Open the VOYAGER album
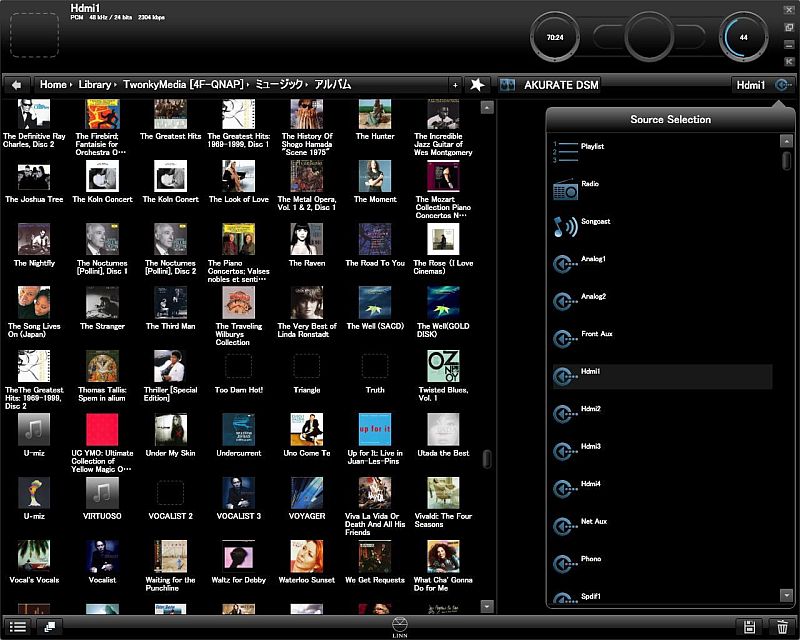This screenshot has width=800, height=640. pos(307,493)
